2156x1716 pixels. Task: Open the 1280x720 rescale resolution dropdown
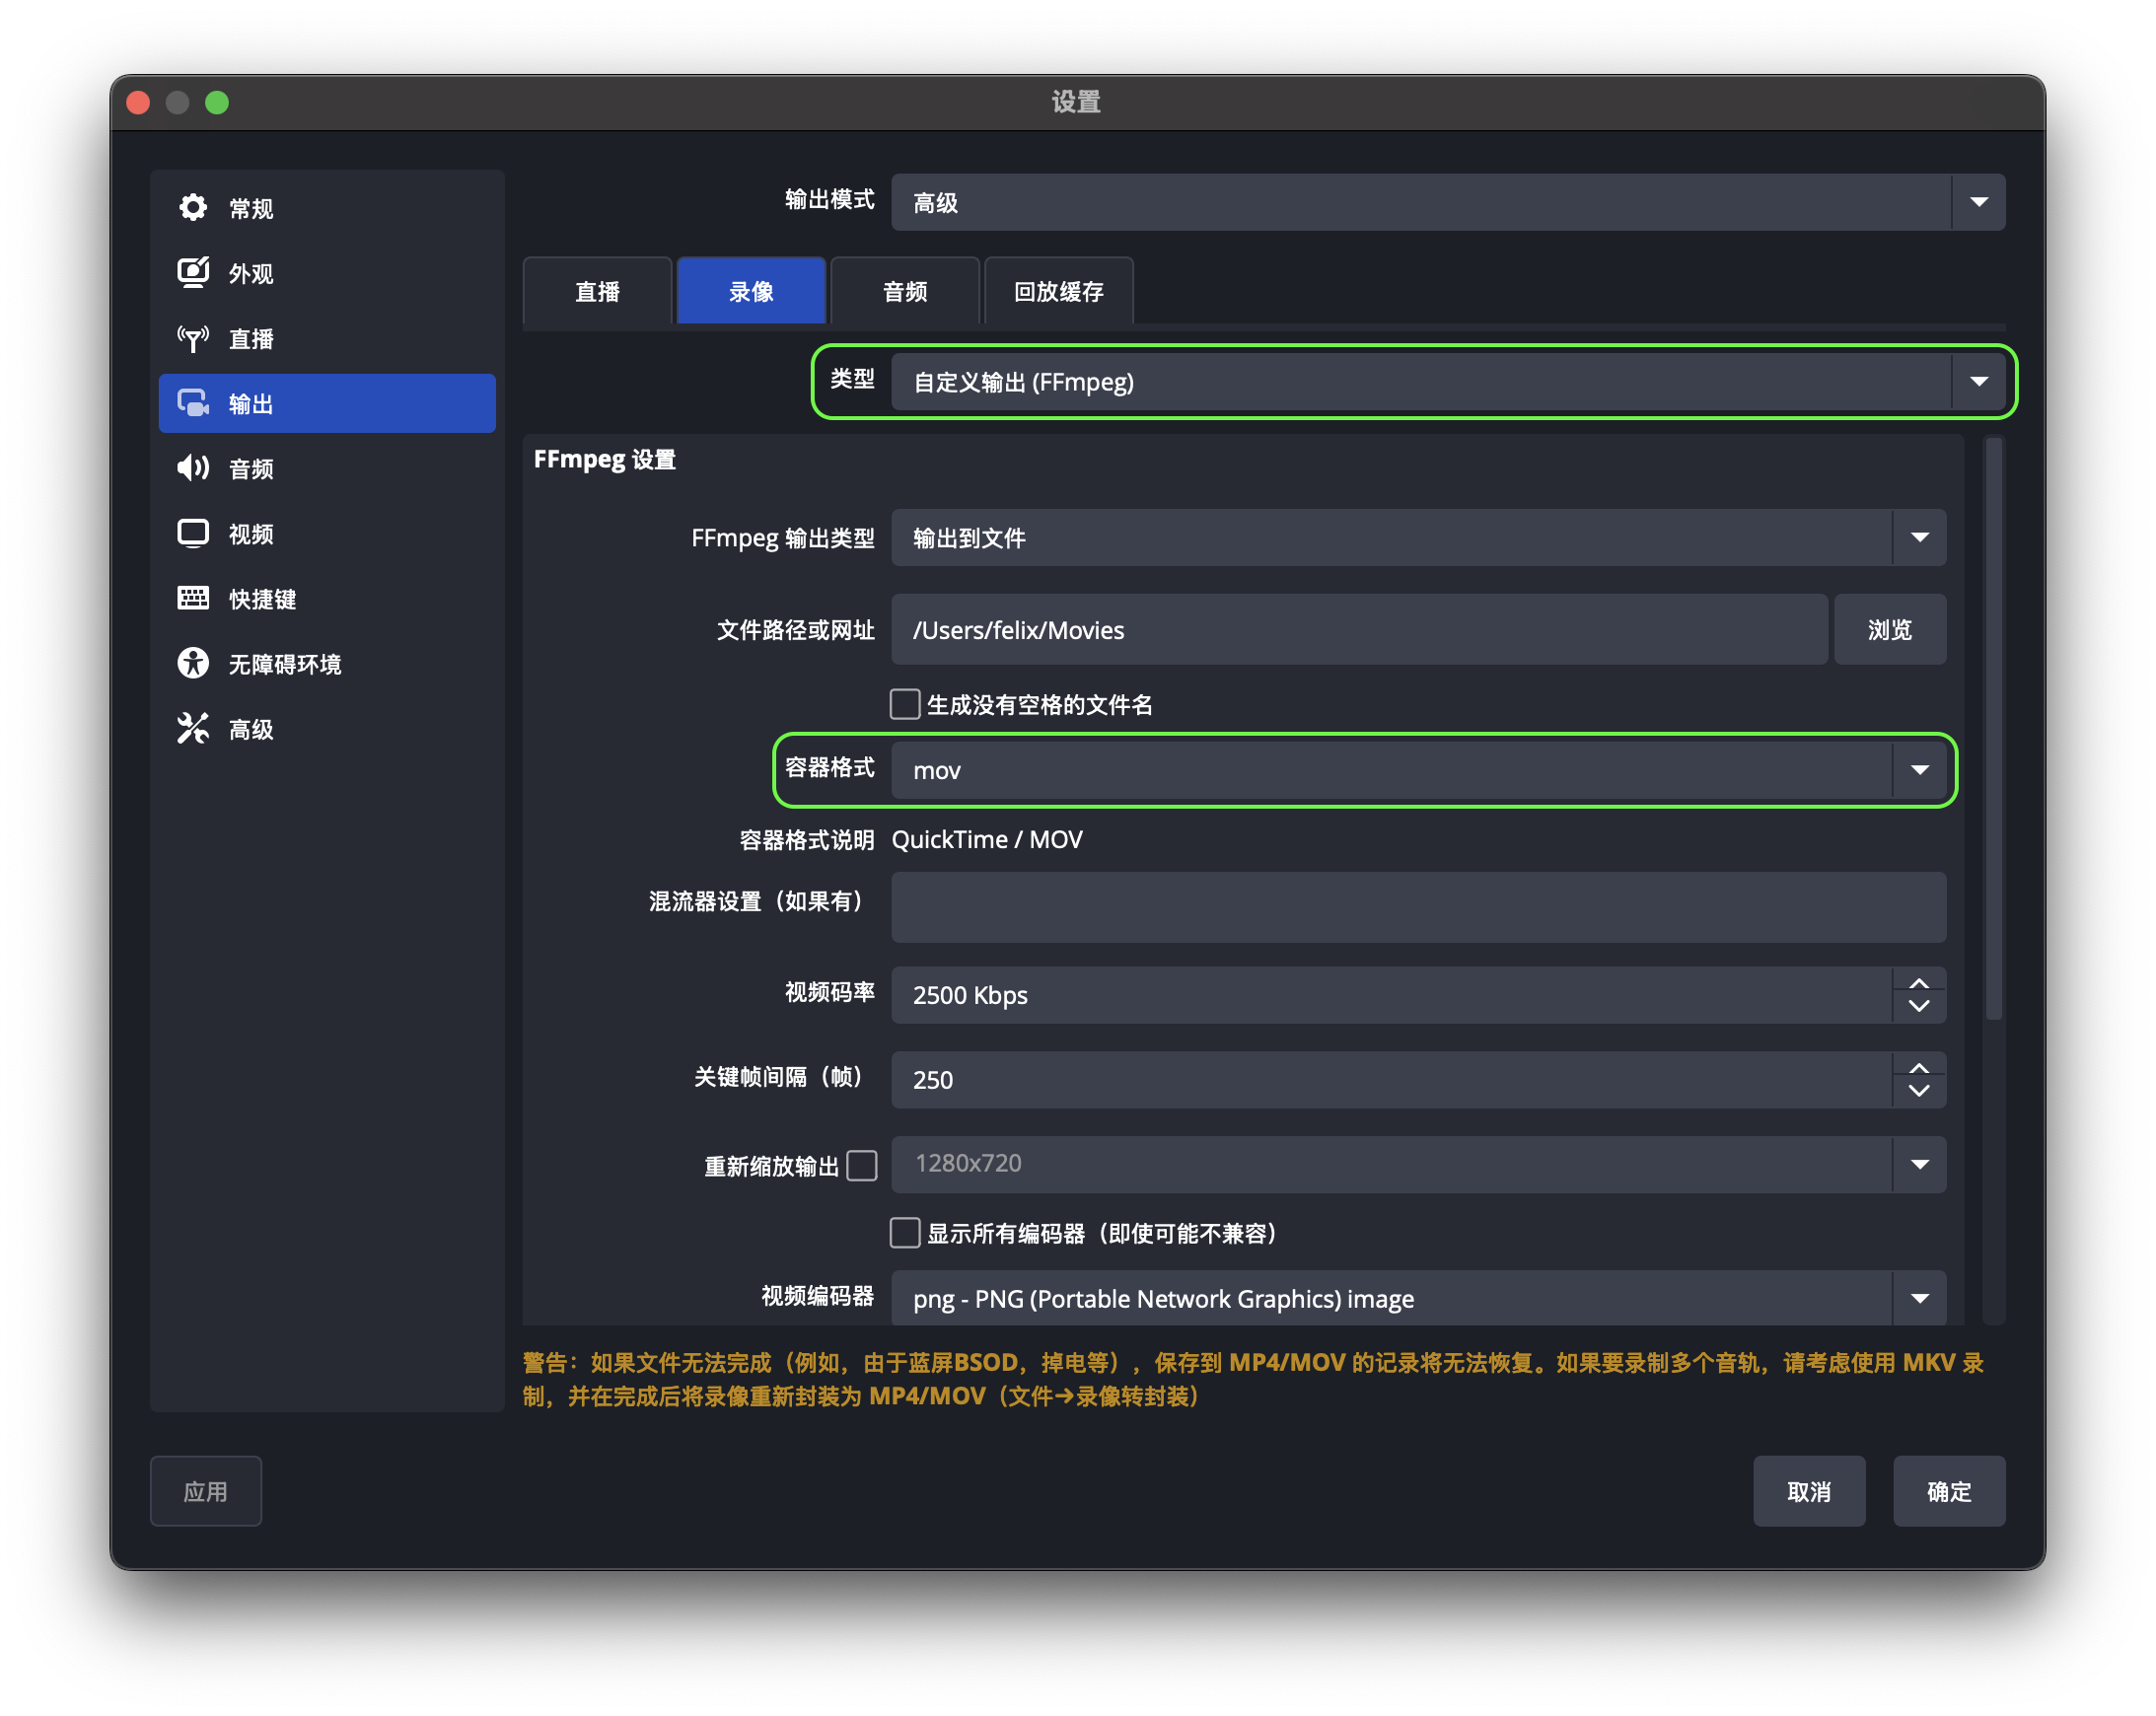1418,1163
